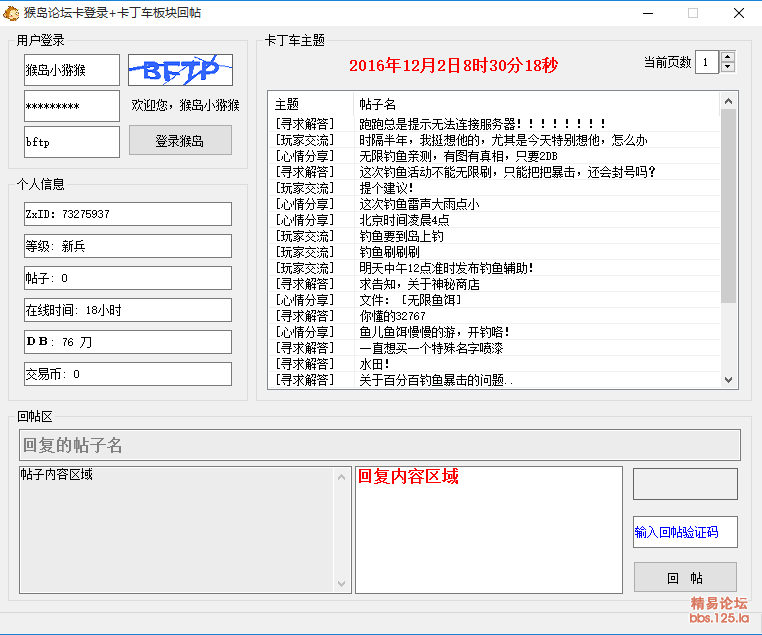Click the 当前页数 page number box

click(706, 62)
